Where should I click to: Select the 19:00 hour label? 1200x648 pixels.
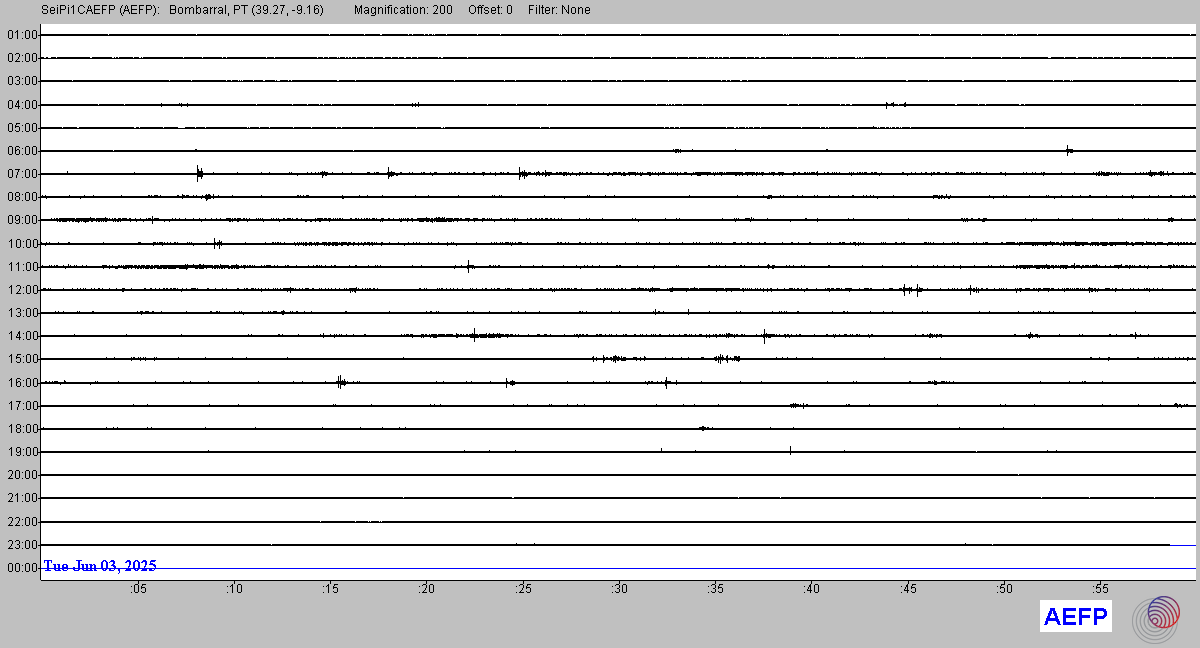[22, 452]
